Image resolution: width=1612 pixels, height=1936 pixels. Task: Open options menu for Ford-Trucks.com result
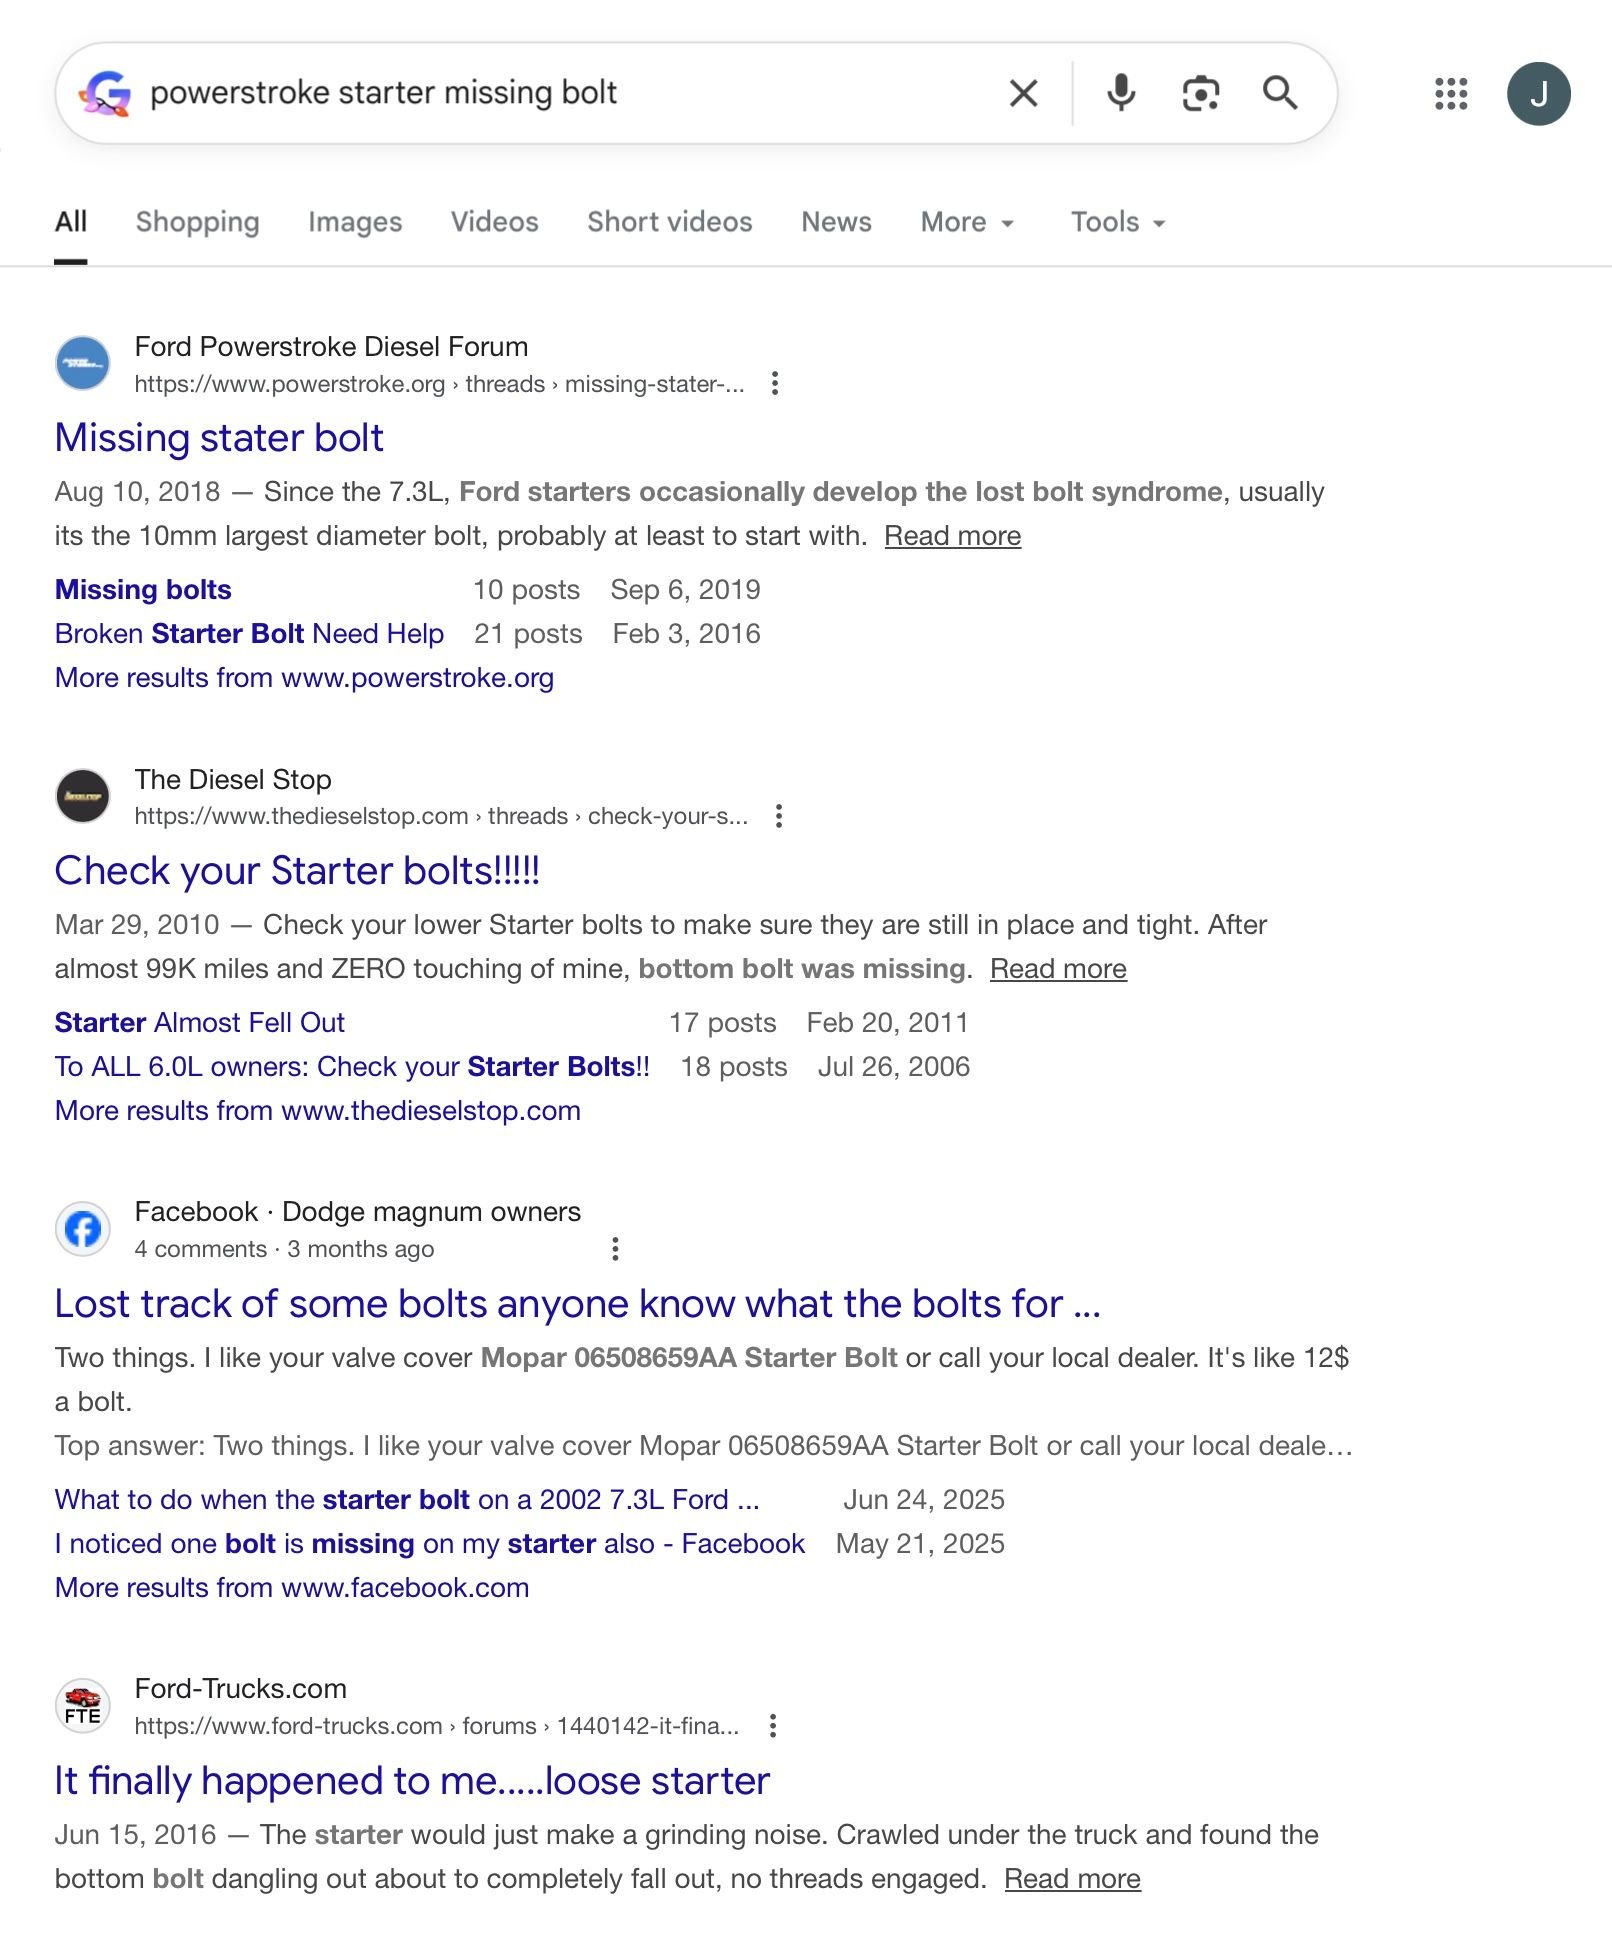772,1726
